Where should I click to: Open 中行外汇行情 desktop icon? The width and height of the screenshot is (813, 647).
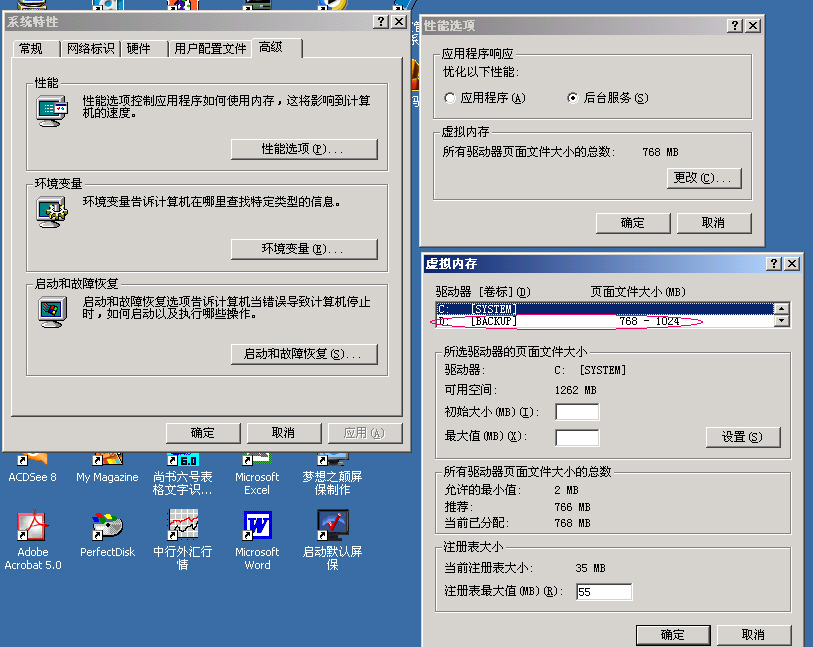coord(183,540)
